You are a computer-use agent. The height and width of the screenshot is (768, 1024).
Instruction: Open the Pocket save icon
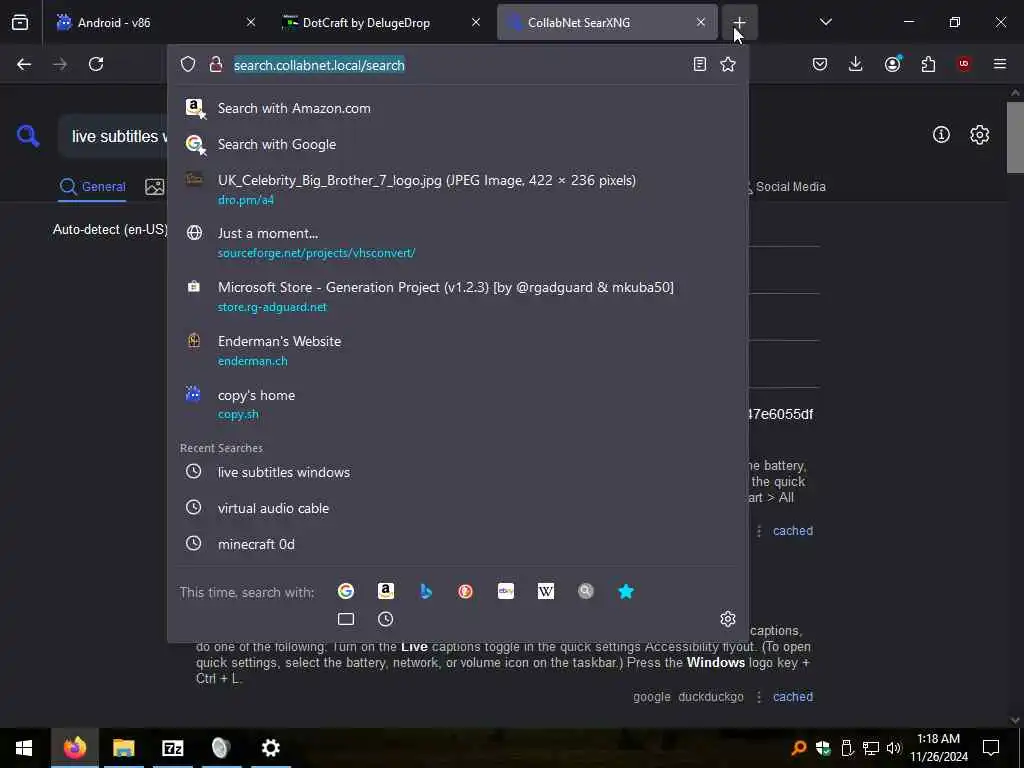click(820, 64)
